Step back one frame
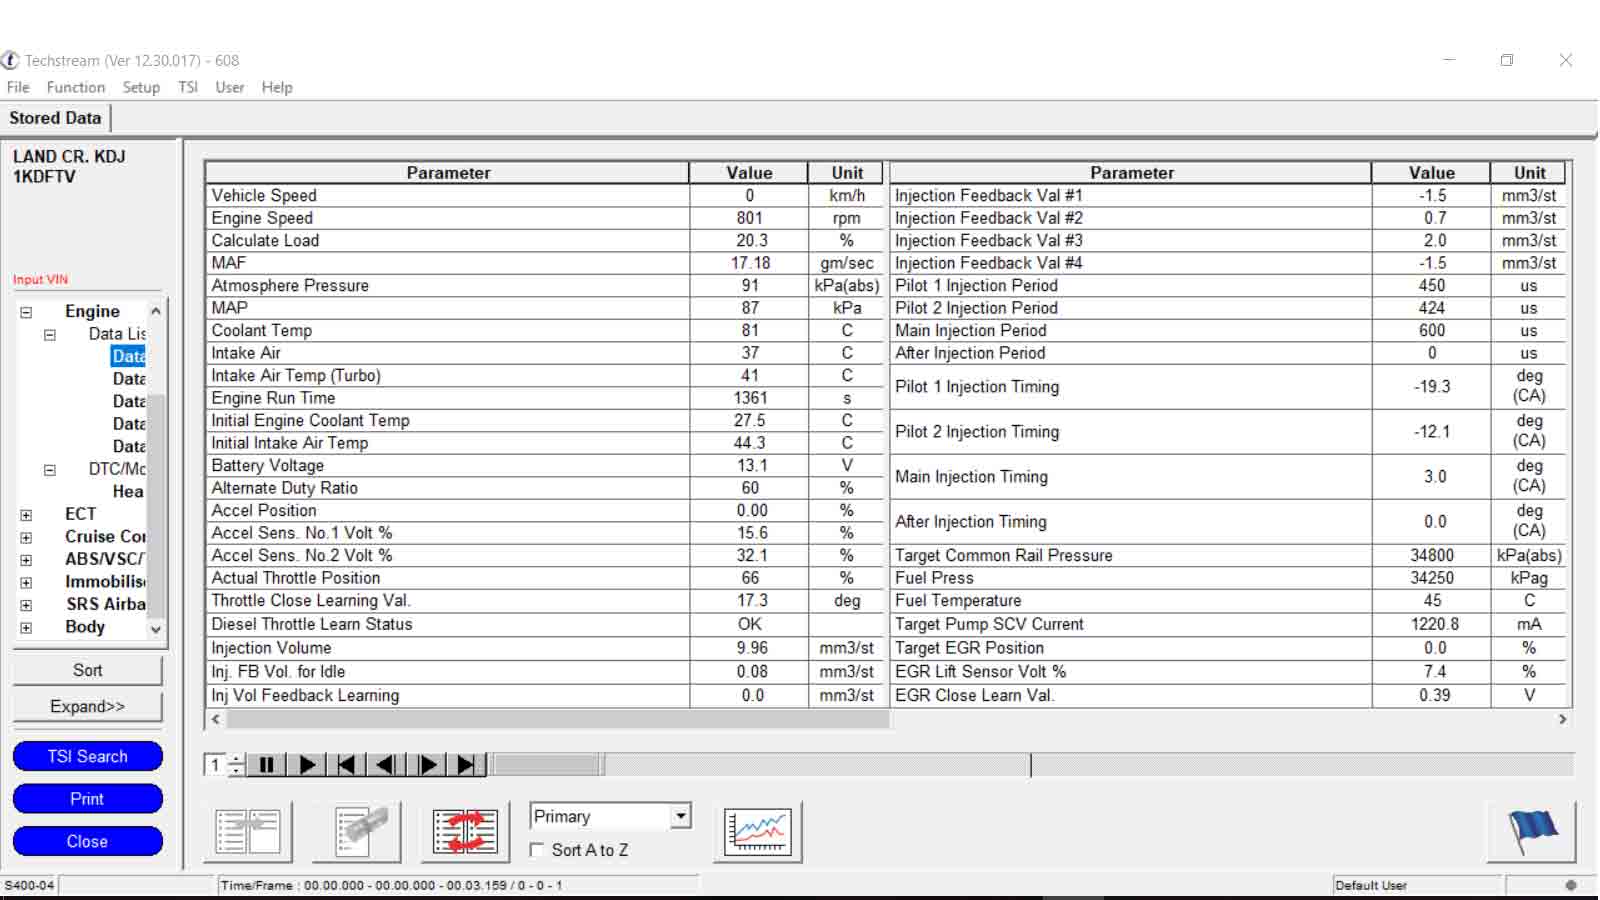 [386, 765]
